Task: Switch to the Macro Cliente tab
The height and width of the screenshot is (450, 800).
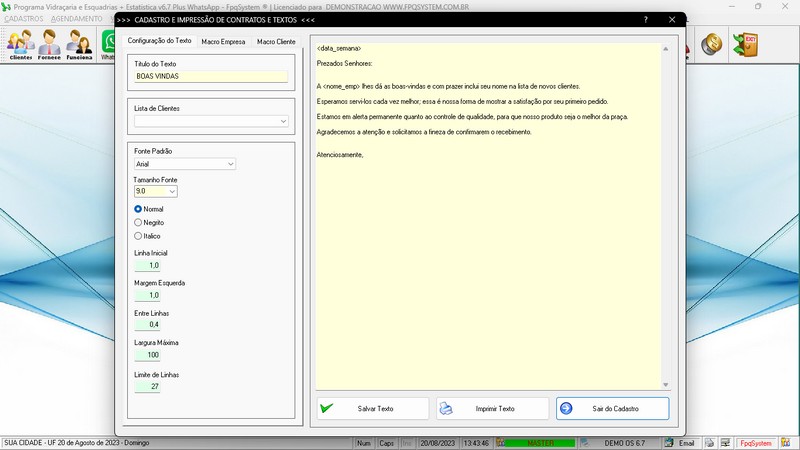Action: coord(277,41)
